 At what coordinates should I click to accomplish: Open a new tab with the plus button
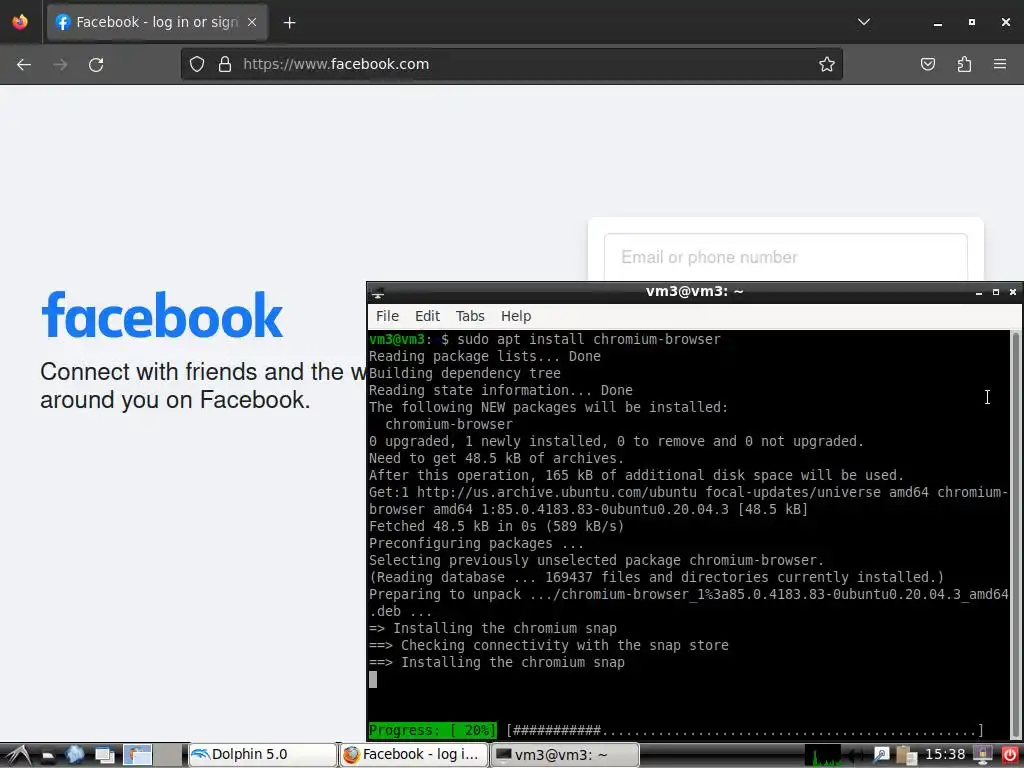tap(289, 22)
